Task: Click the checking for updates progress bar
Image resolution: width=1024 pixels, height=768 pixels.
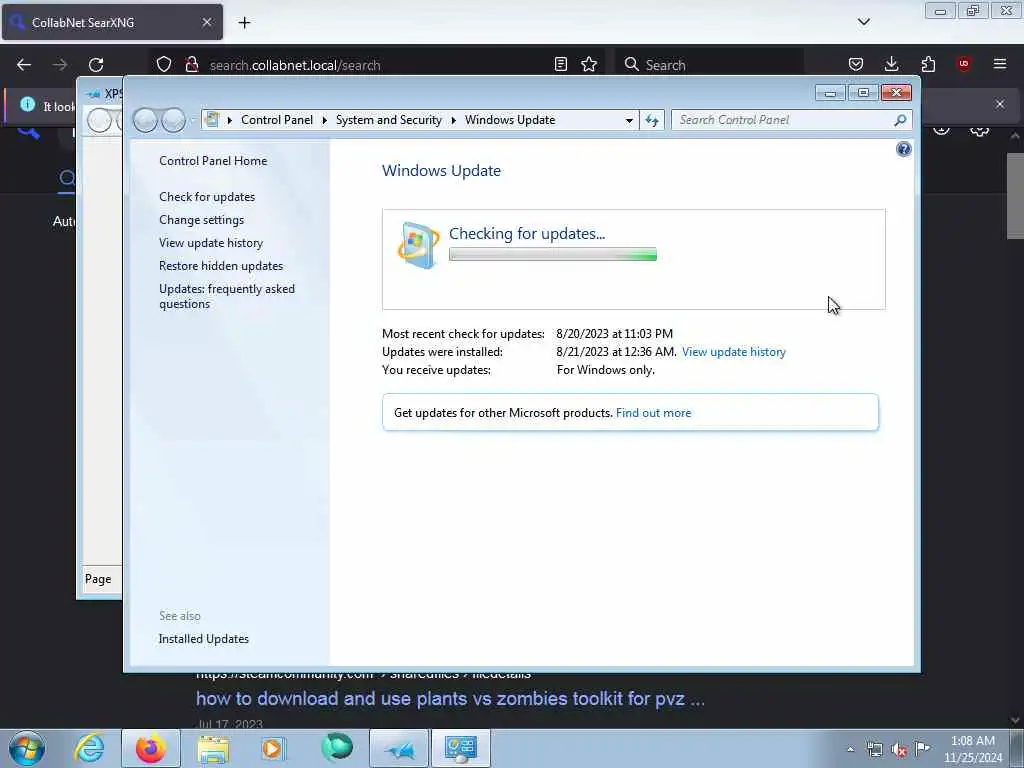Action: [552, 255]
